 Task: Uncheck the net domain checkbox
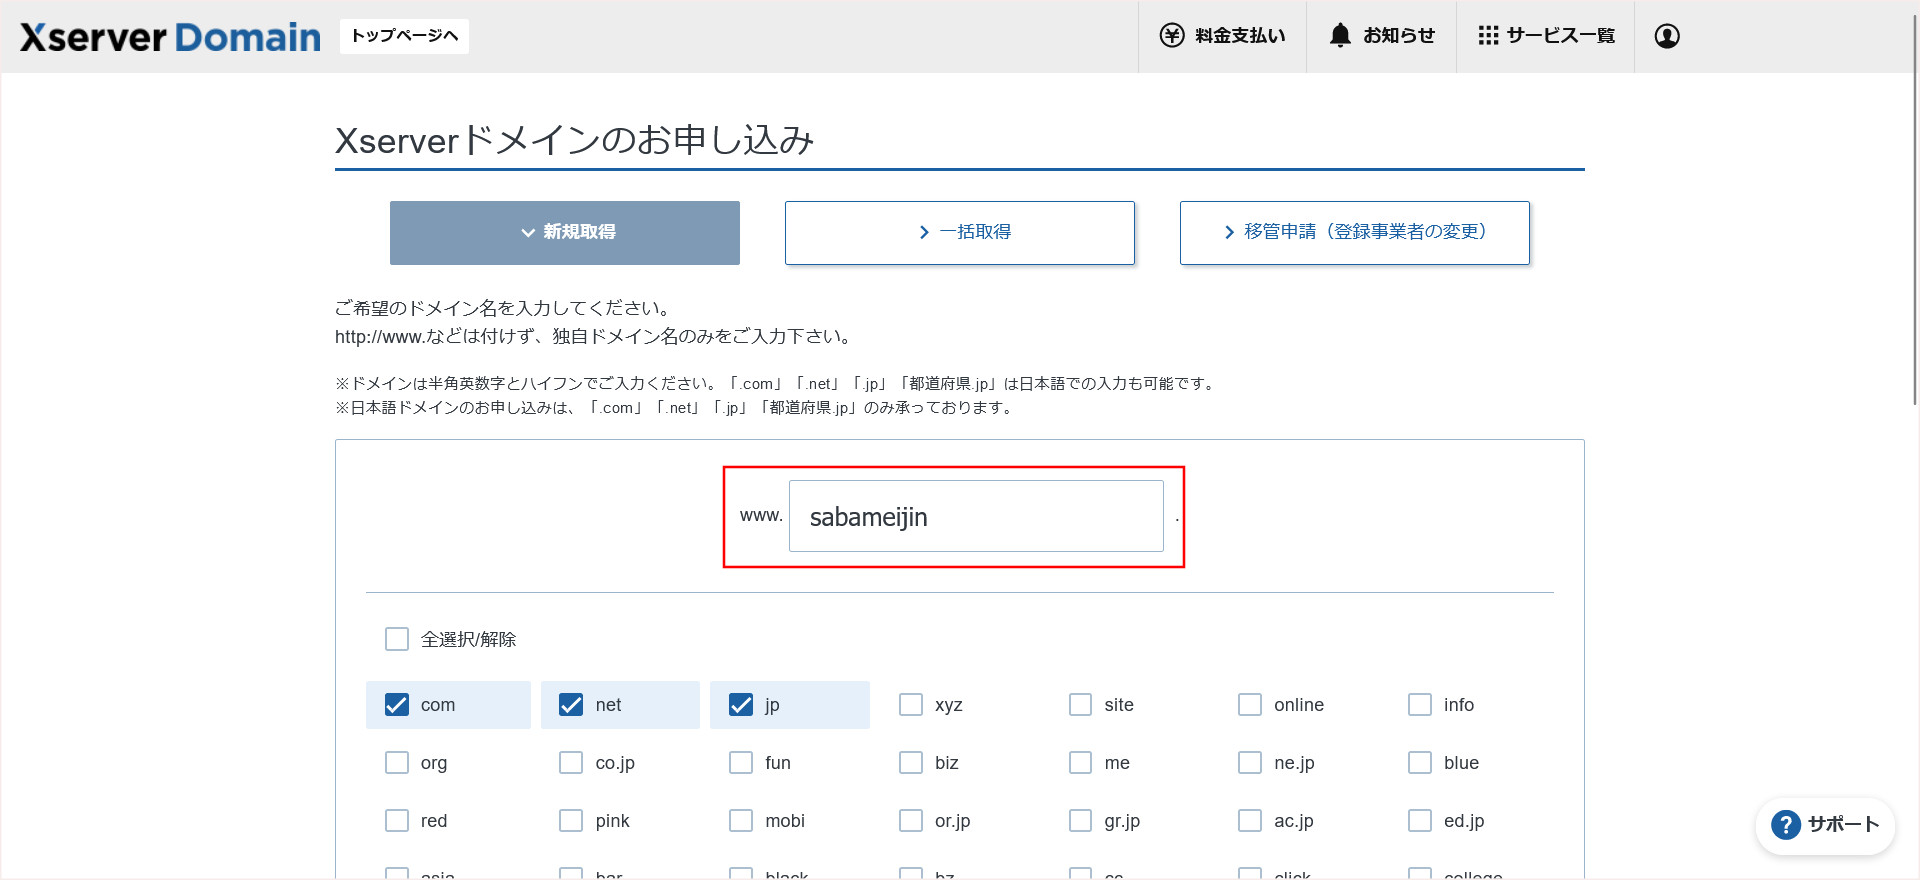(x=571, y=705)
